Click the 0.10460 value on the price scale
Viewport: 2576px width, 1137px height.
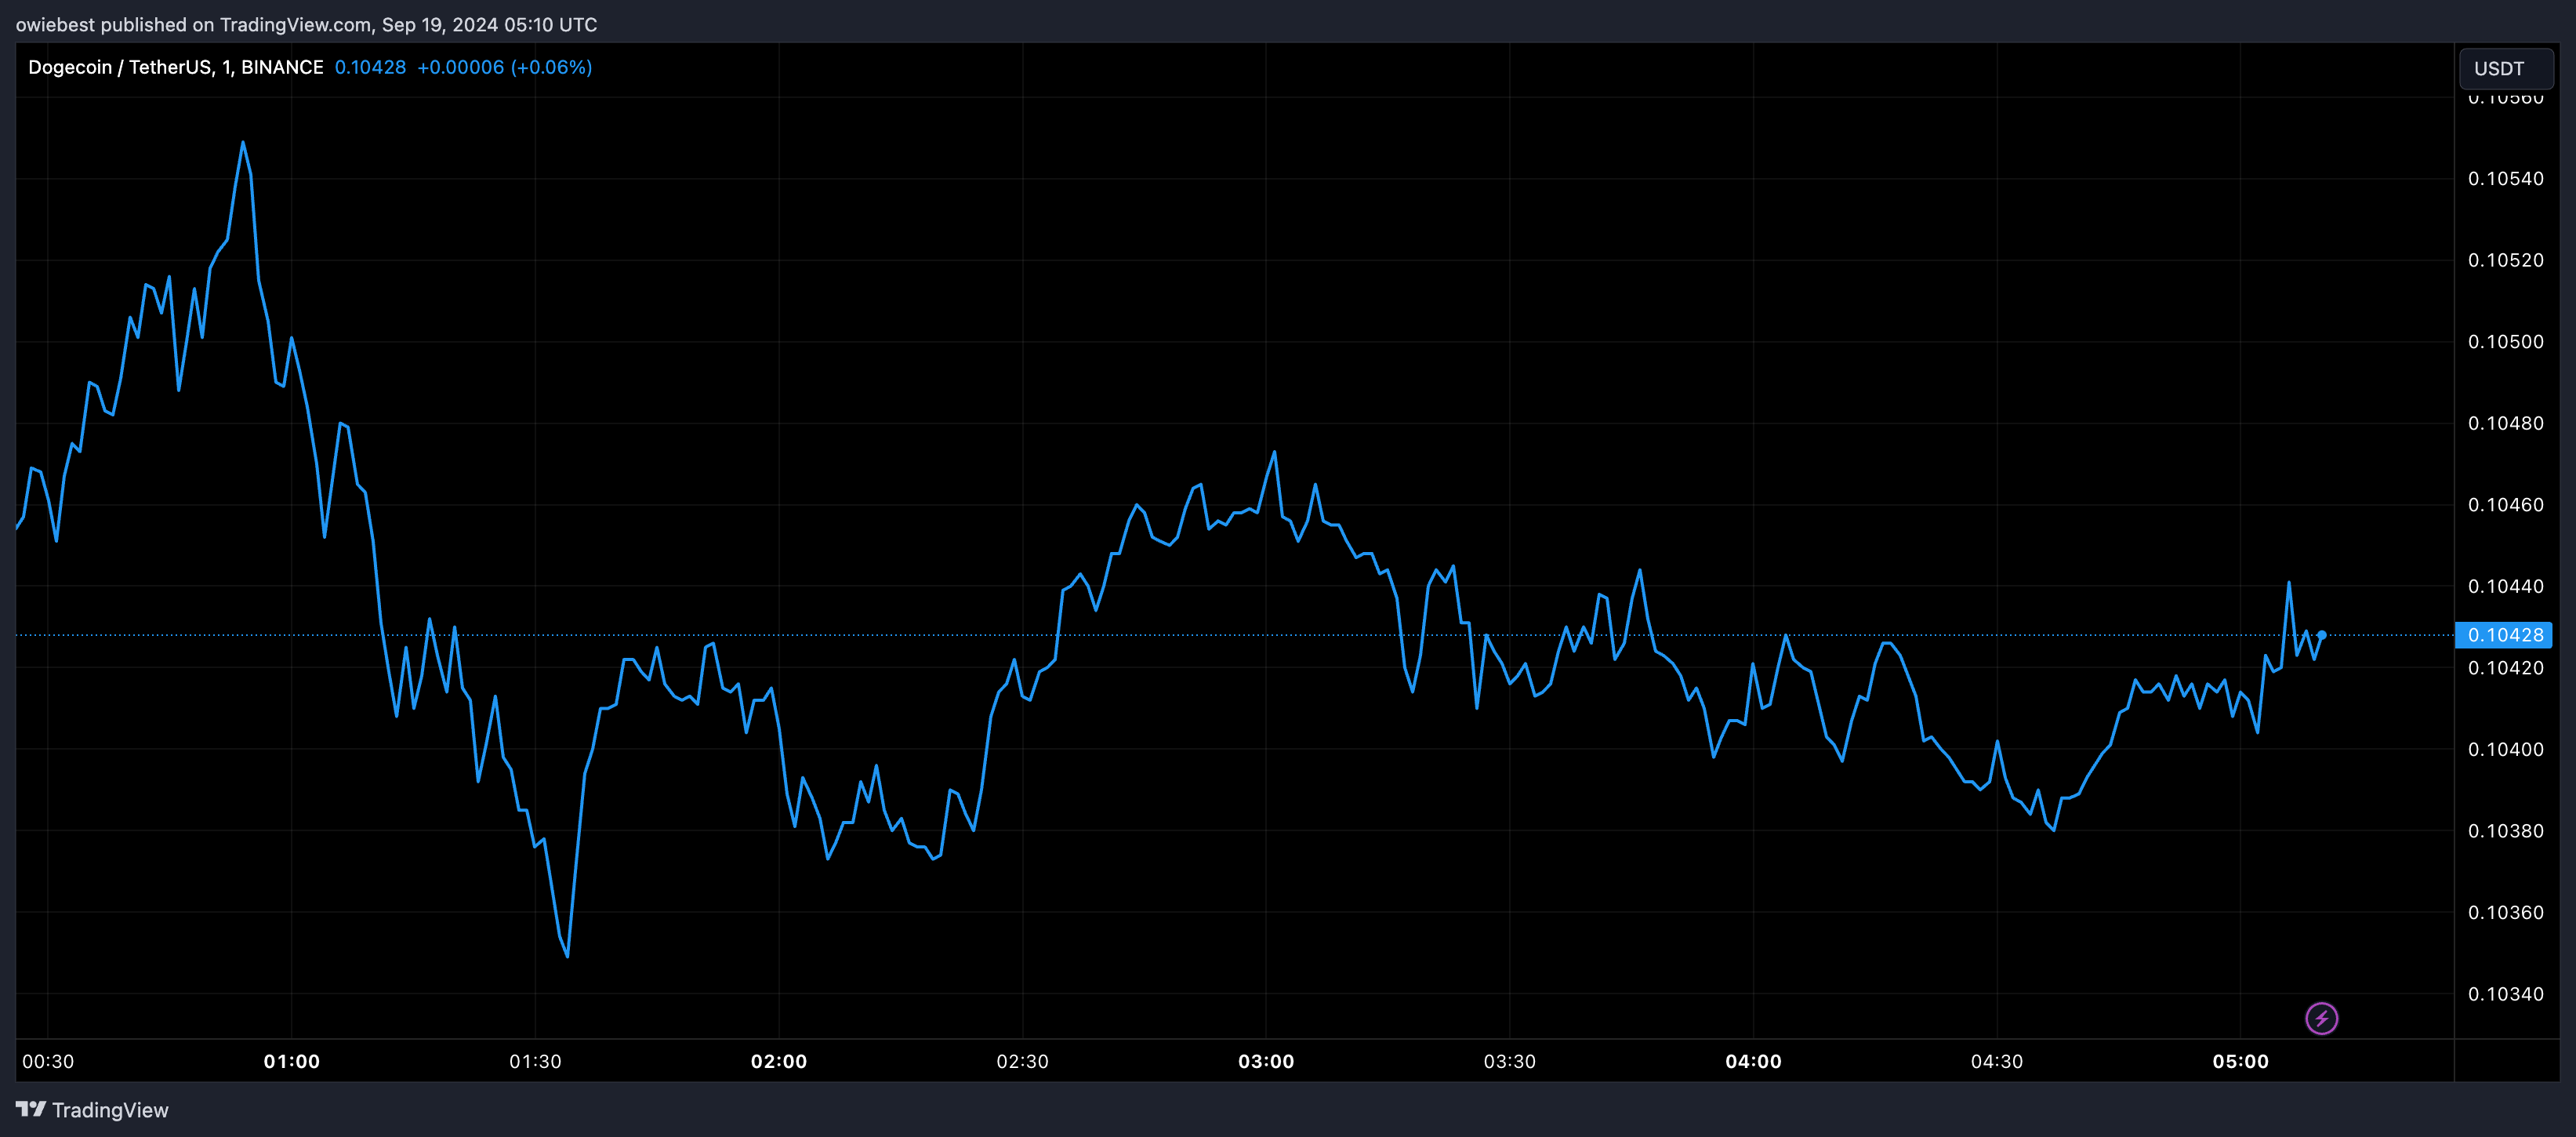[x=2506, y=505]
